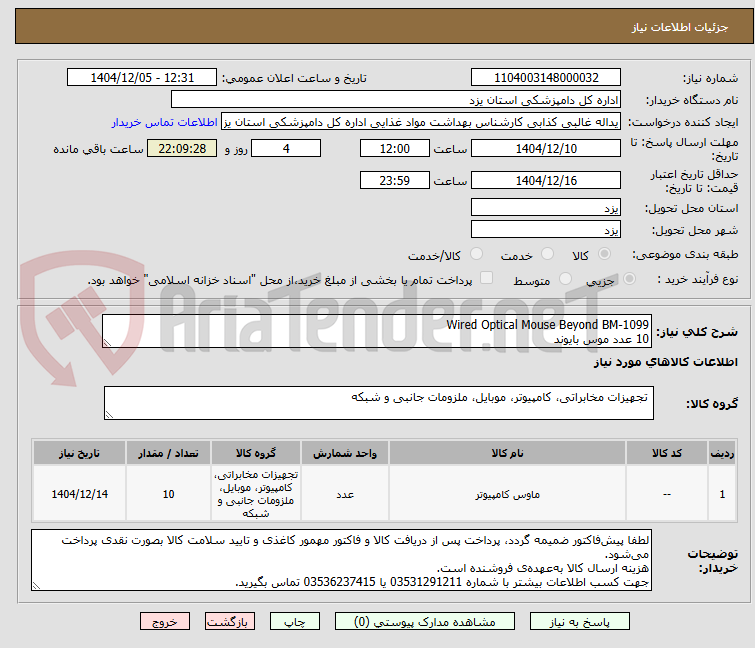Click the تاریخ نیاز column header
The image size is (755, 648).
[x=79, y=453]
